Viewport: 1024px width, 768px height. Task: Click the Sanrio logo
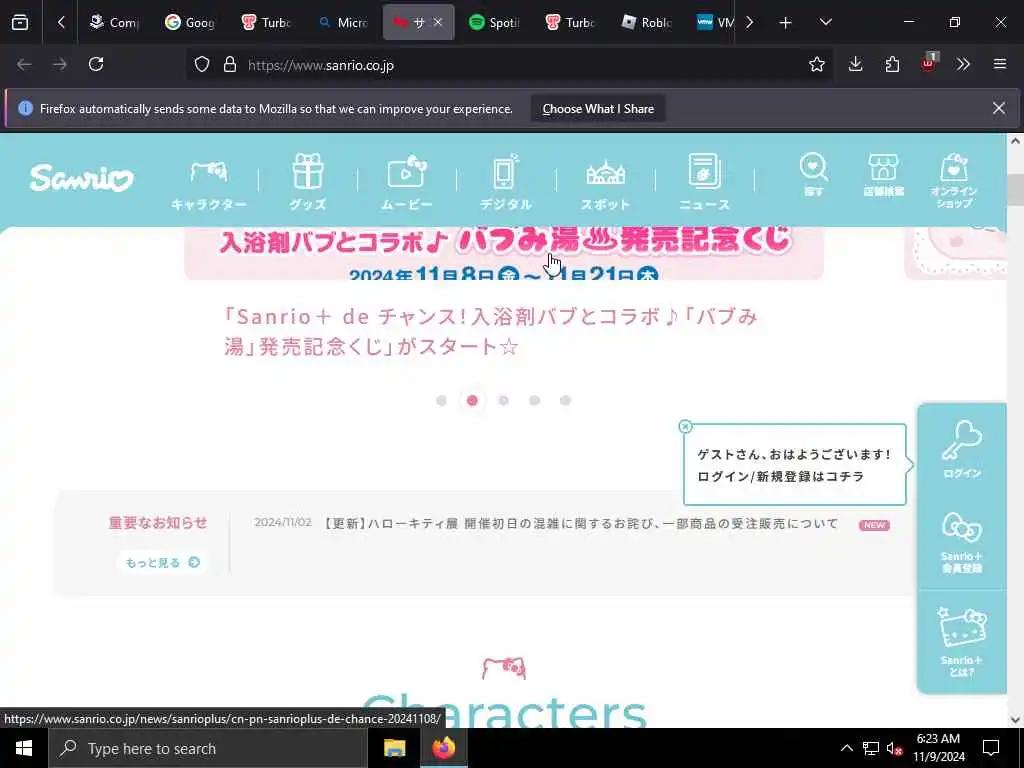(x=82, y=178)
